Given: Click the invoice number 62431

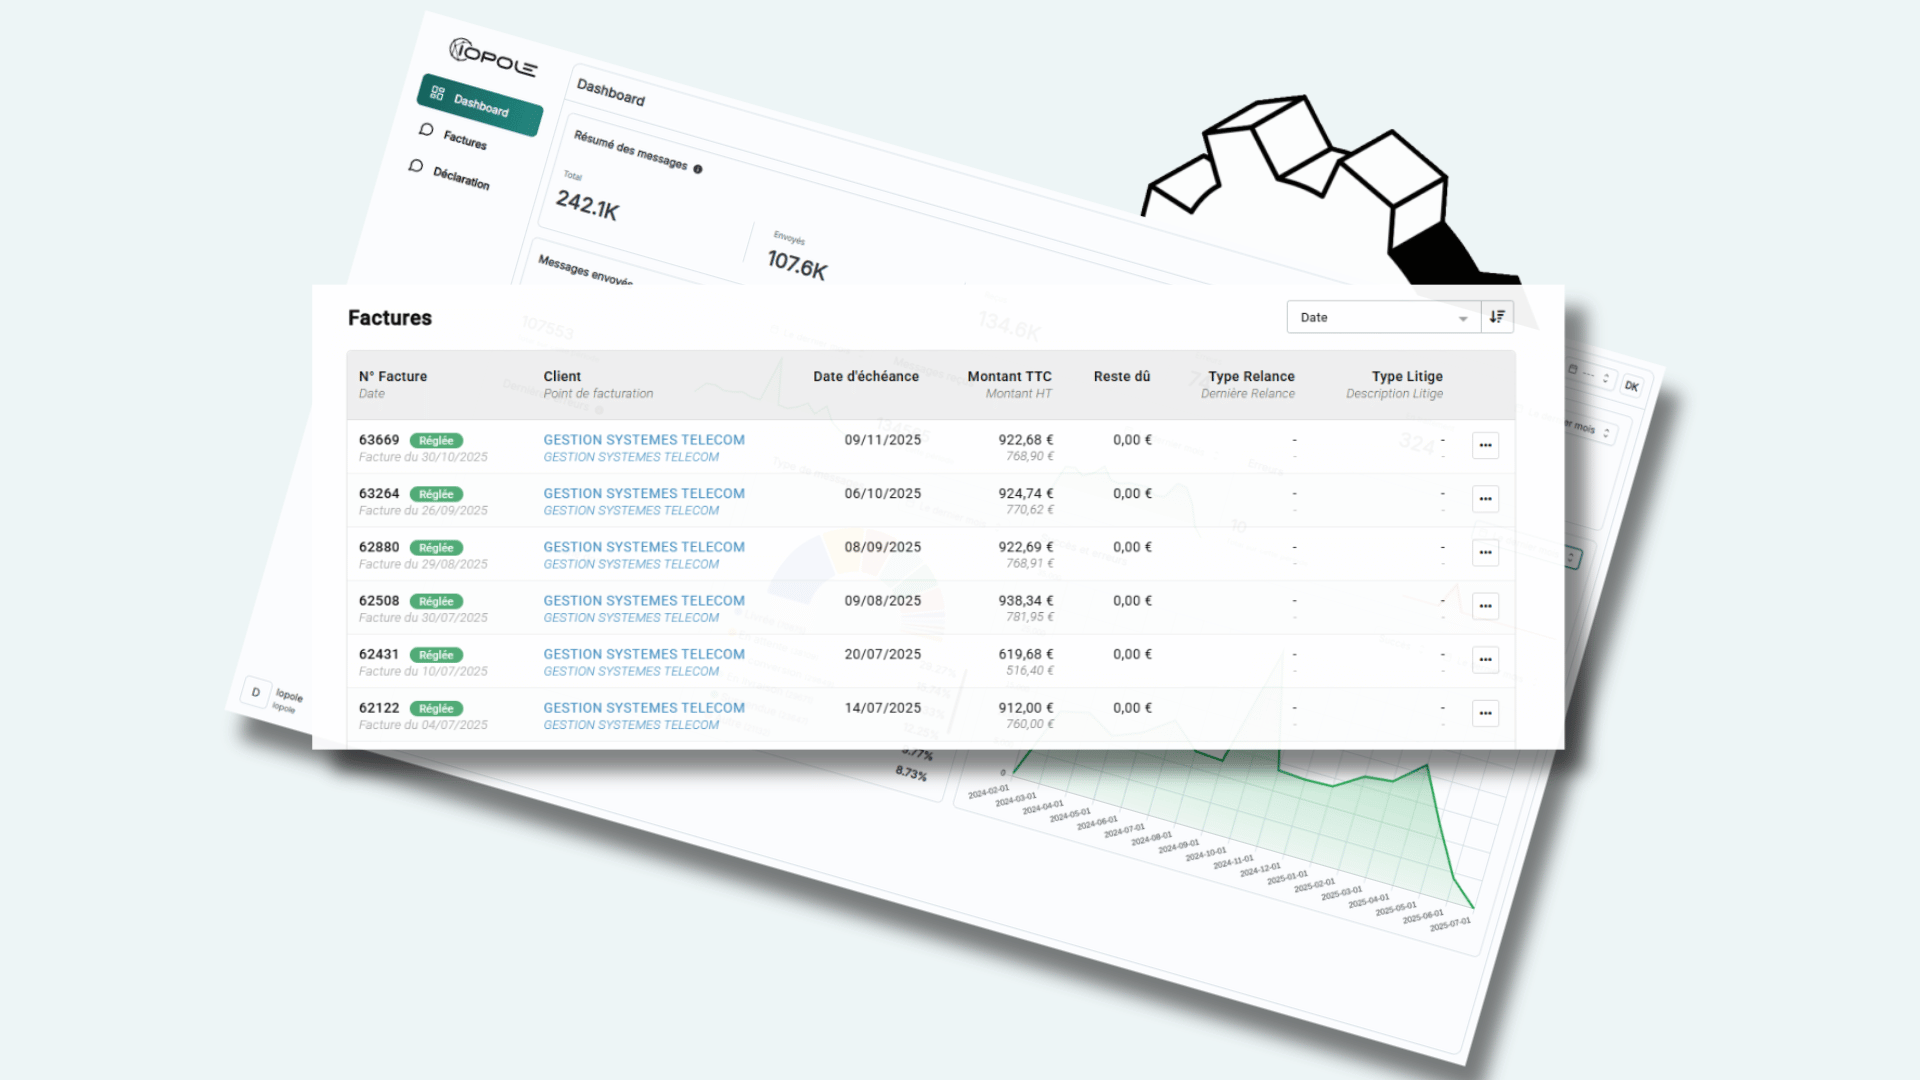Looking at the screenshot, I should 379,654.
